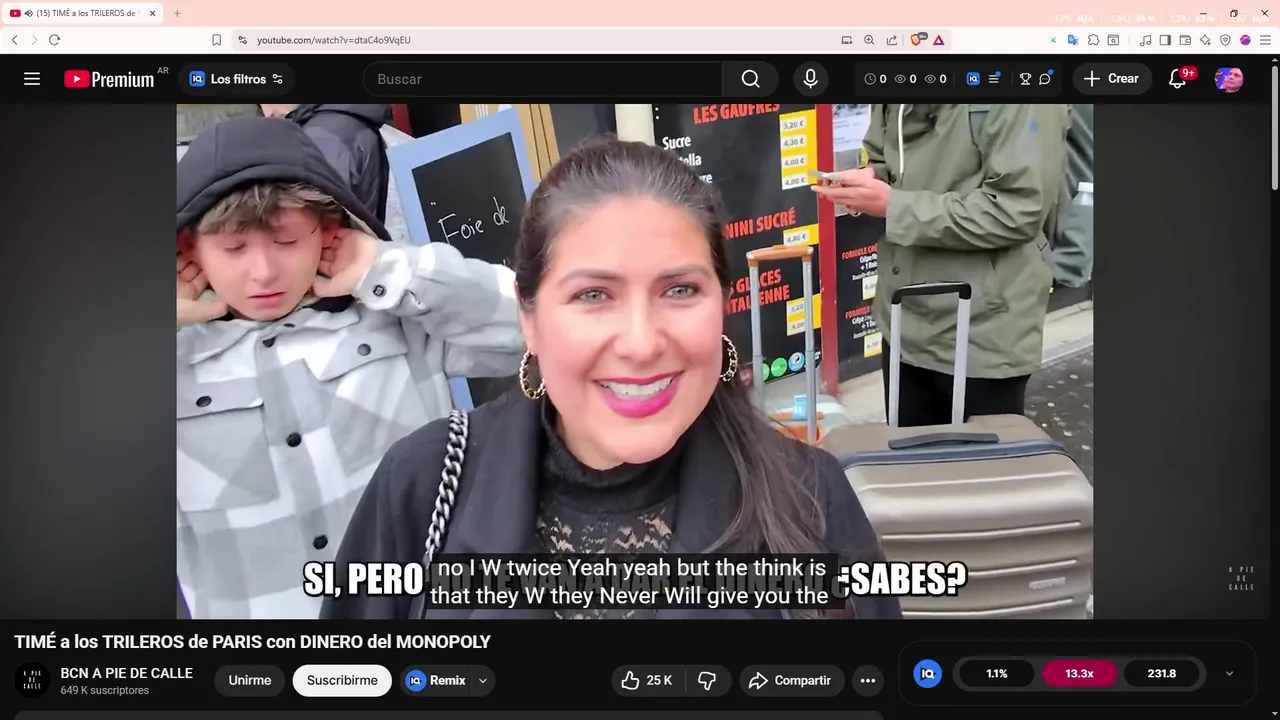Open the YouTube guide hamburger menu

[32, 79]
